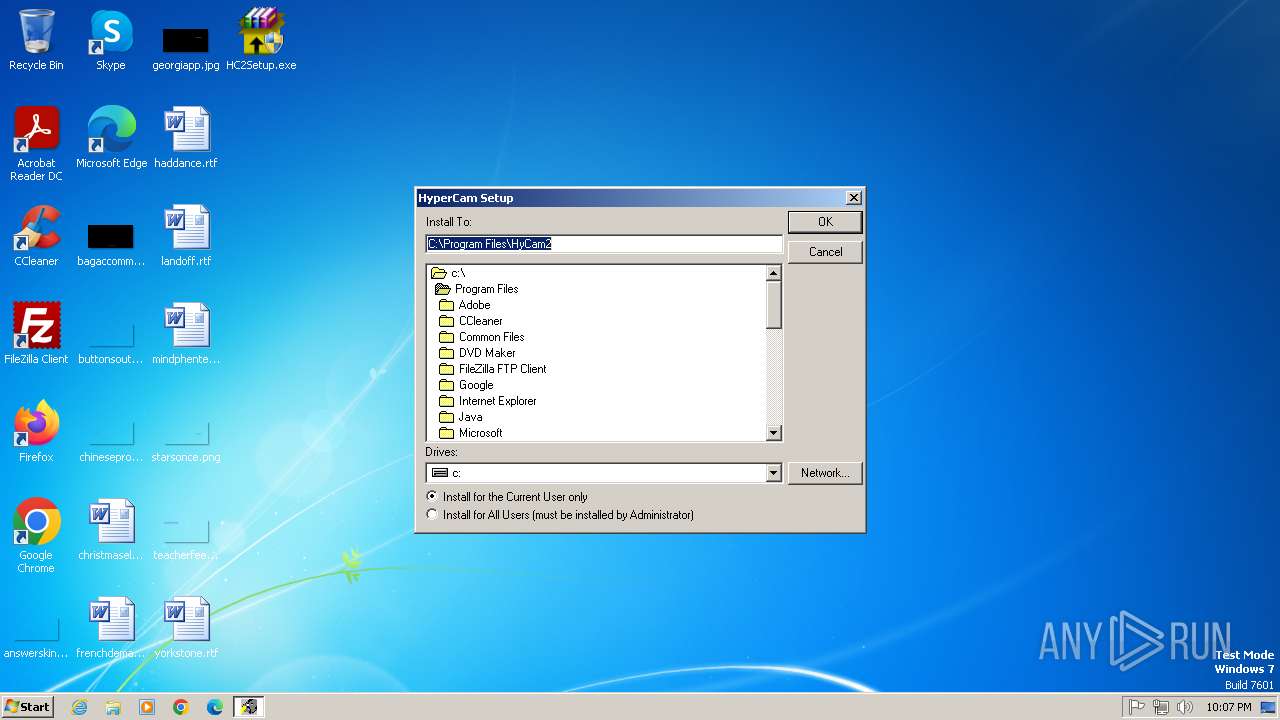Open the Edge taskbar icon
This screenshot has width=1280, height=720.
pos(215,707)
